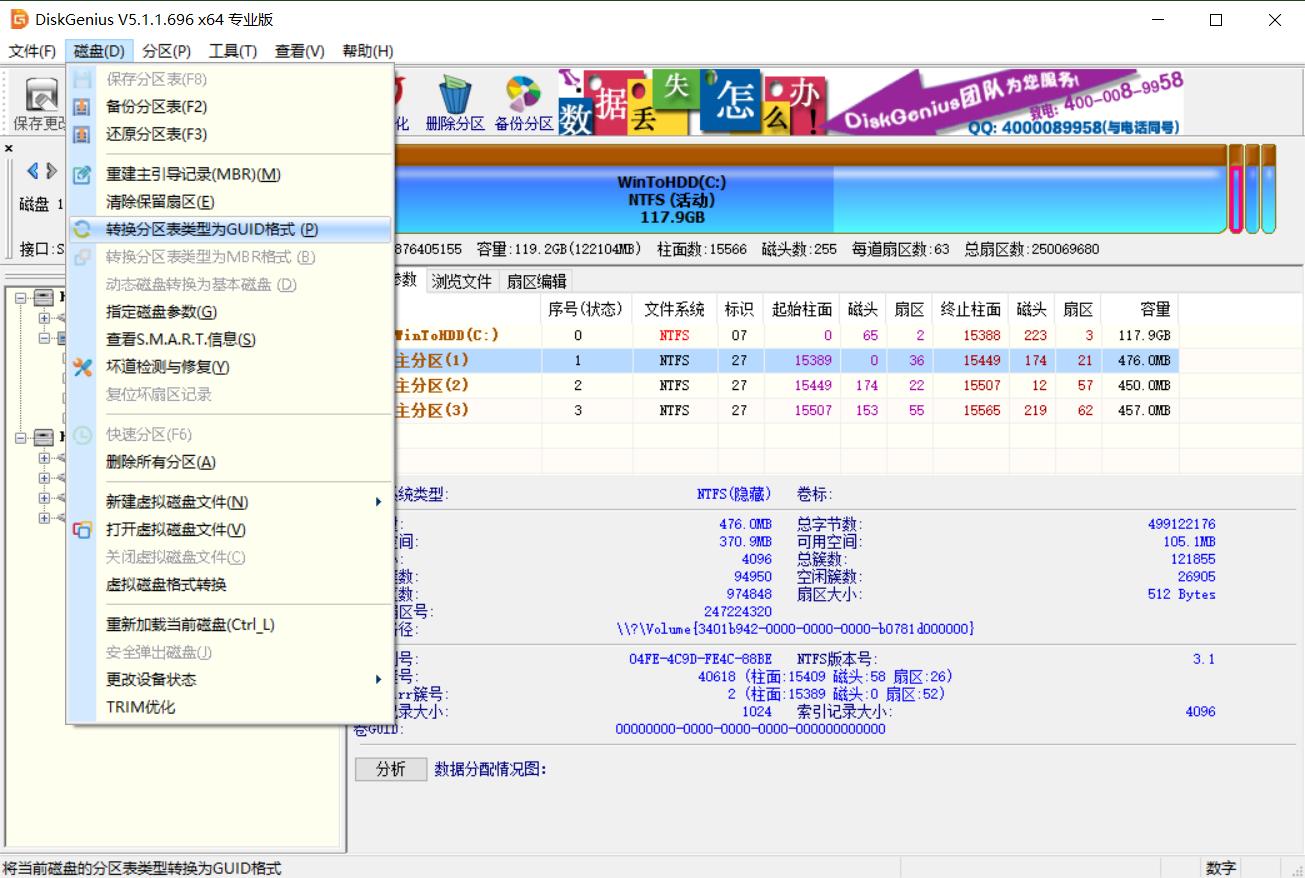Click the lower disk drive icon in tree
Viewport: 1305px width, 878px height.
point(43,437)
